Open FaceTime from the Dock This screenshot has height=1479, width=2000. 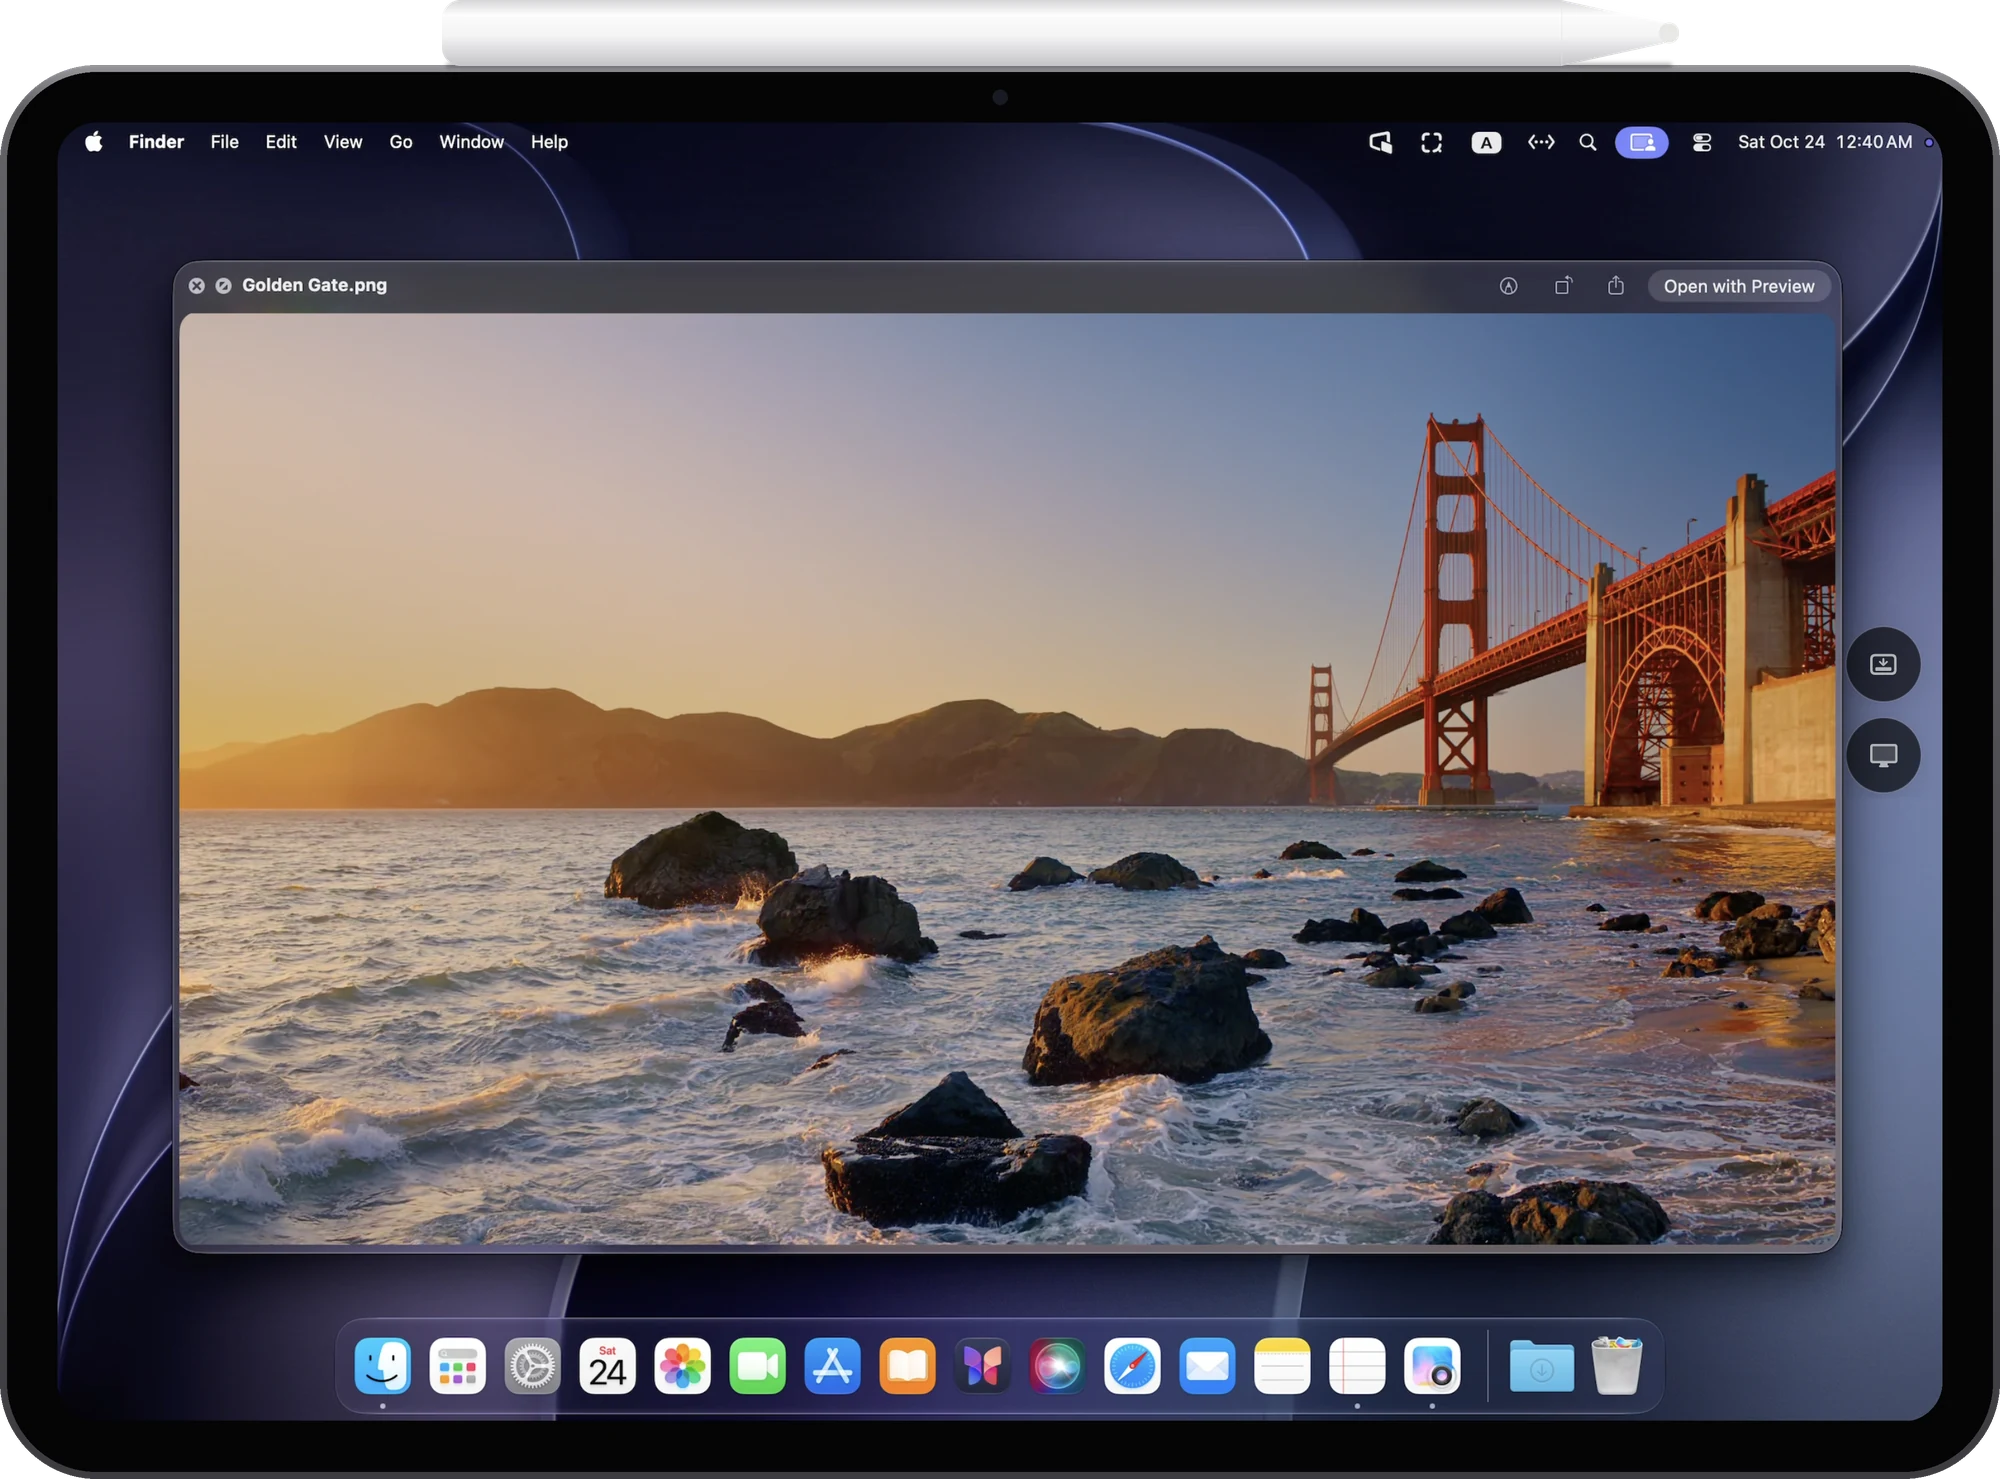pyautogui.click(x=758, y=1365)
